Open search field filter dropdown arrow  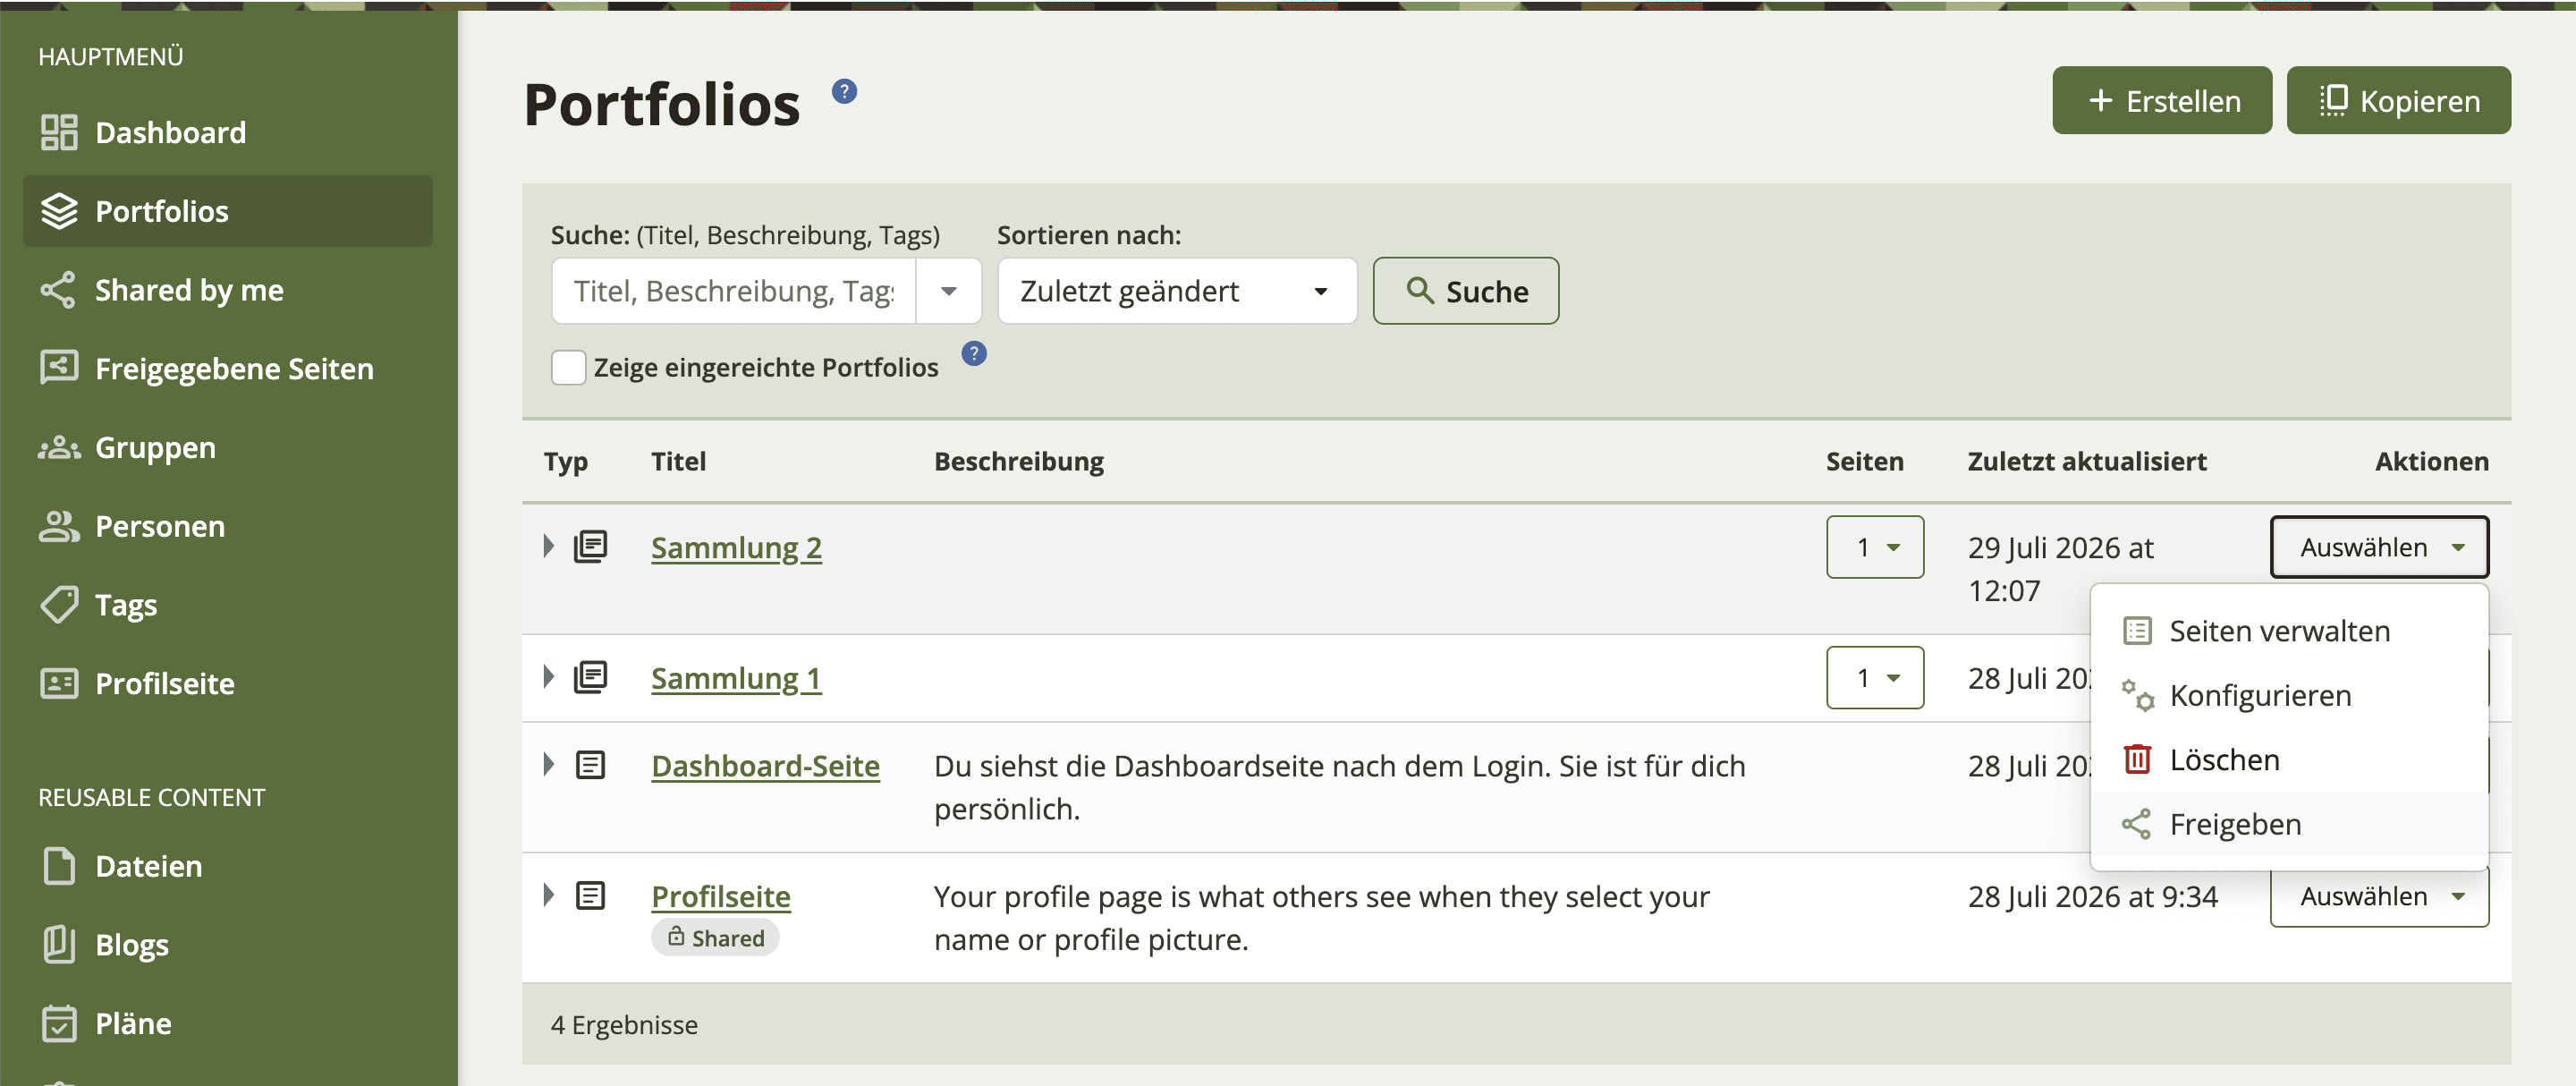[x=949, y=291]
